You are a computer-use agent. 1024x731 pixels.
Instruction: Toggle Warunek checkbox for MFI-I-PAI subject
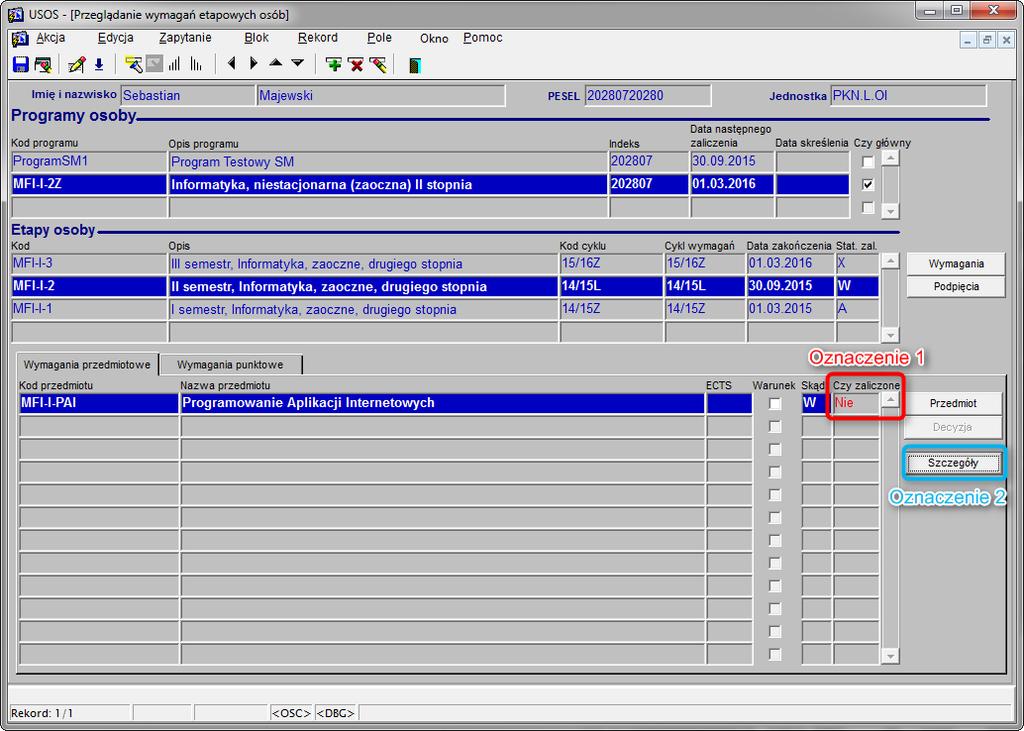[775, 404]
